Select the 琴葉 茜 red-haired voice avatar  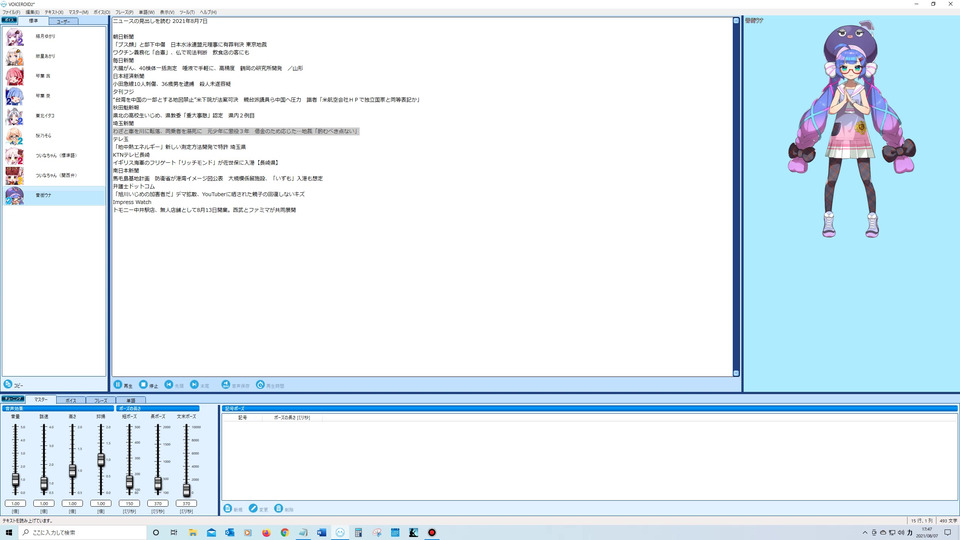[14, 77]
